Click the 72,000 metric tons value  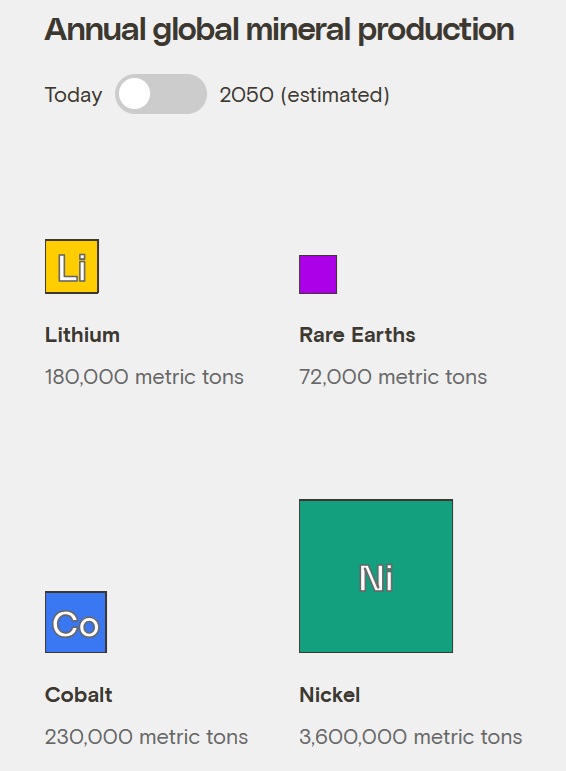pos(393,377)
